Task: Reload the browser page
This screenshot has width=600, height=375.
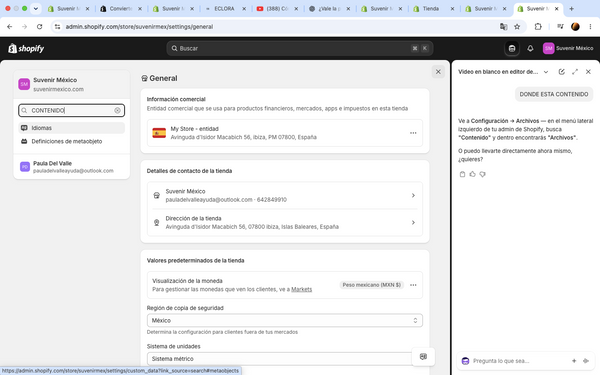Action: pos(39,26)
